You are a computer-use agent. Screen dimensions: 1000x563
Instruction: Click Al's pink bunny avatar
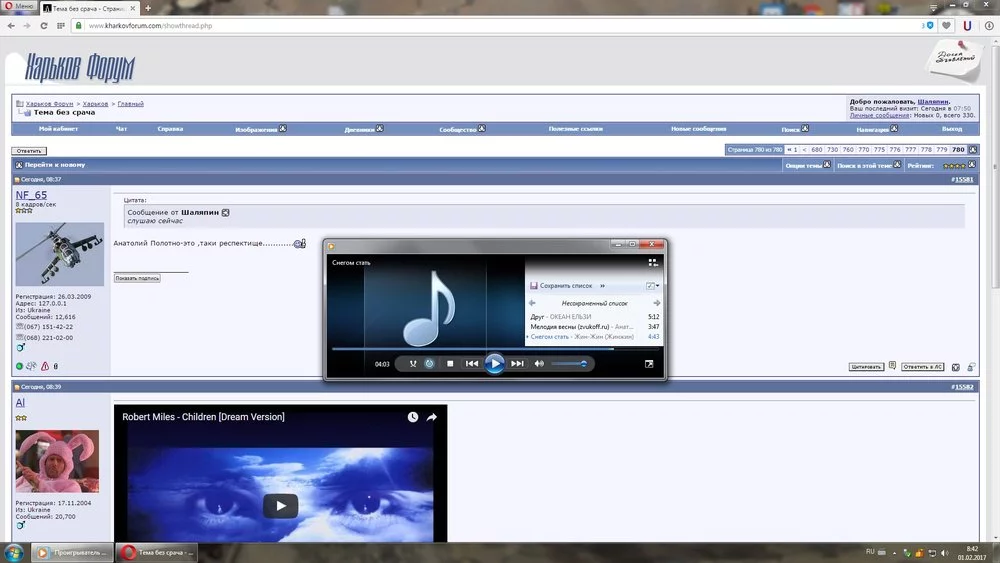click(57, 460)
